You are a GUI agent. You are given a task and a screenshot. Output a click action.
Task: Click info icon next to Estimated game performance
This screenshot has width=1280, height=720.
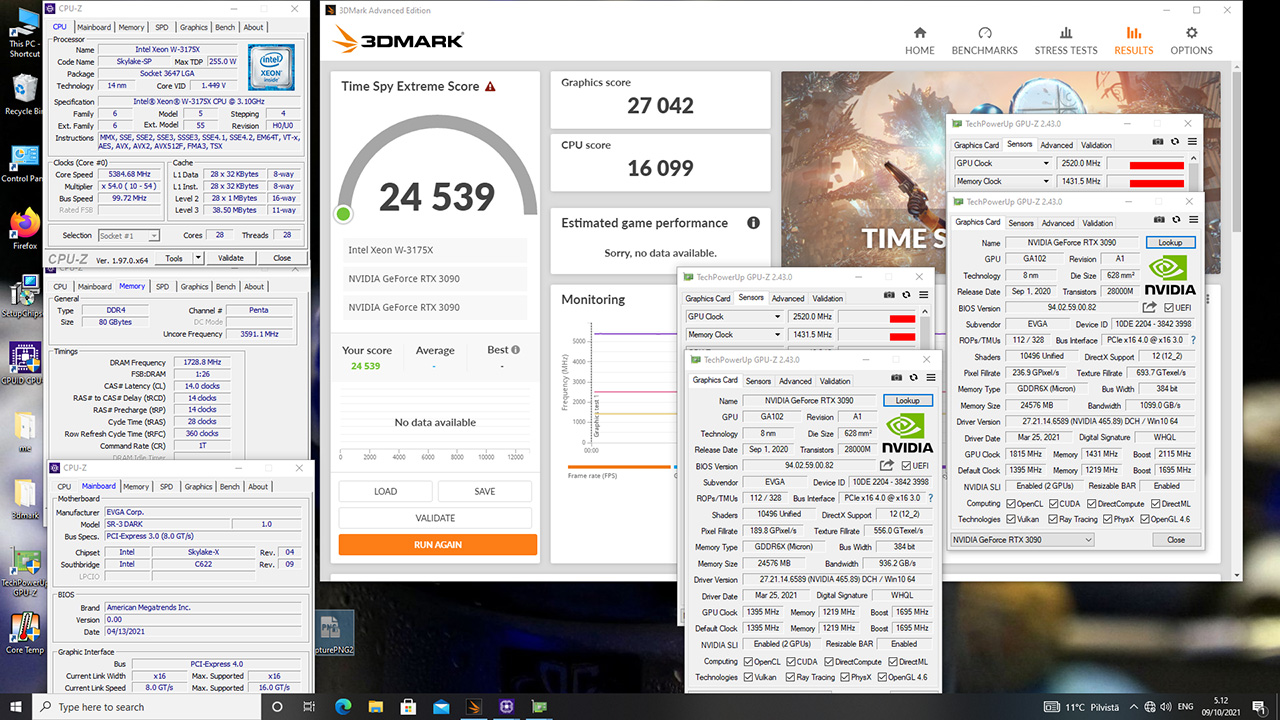pos(753,223)
